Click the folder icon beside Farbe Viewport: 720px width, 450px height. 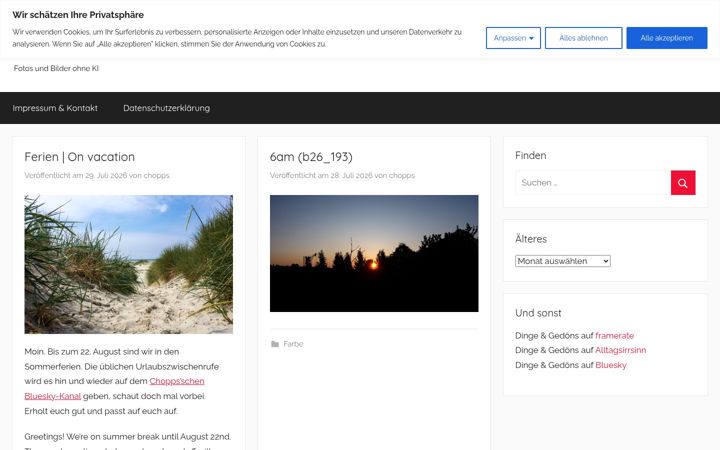coord(275,344)
